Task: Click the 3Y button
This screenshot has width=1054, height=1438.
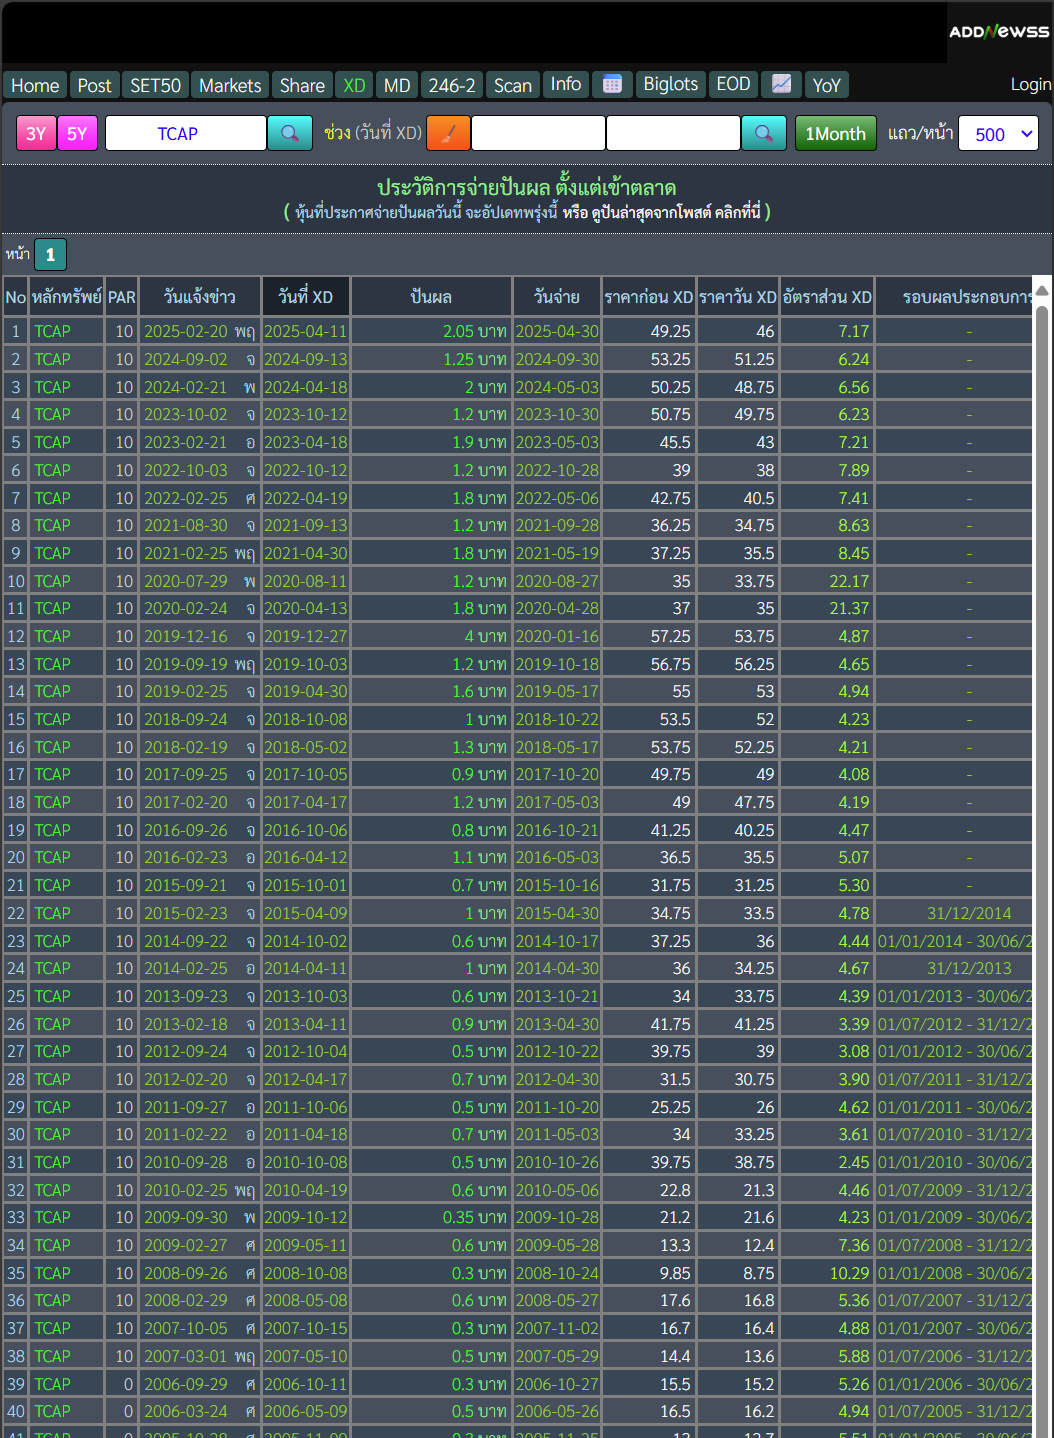Action: click(36, 133)
